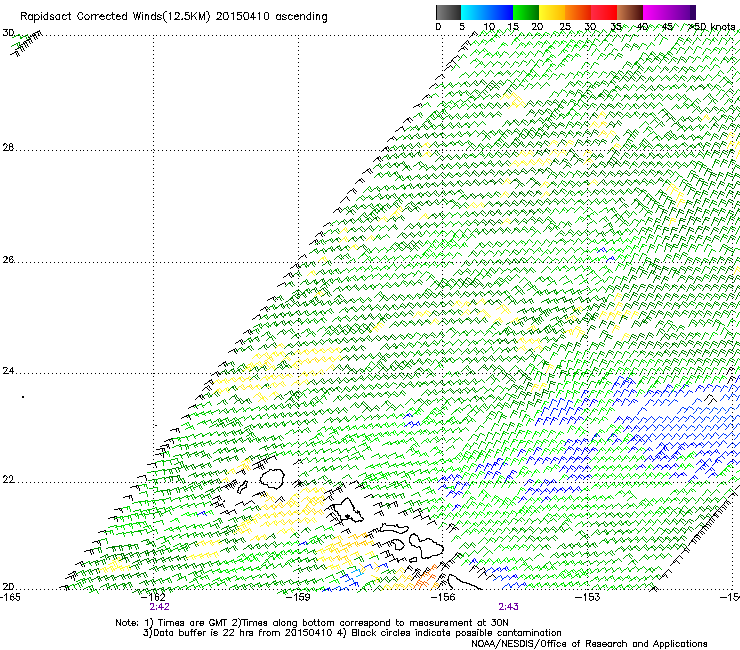740x650 pixels.
Task: Click the Maui island outline west of -156
Action: point(426,545)
